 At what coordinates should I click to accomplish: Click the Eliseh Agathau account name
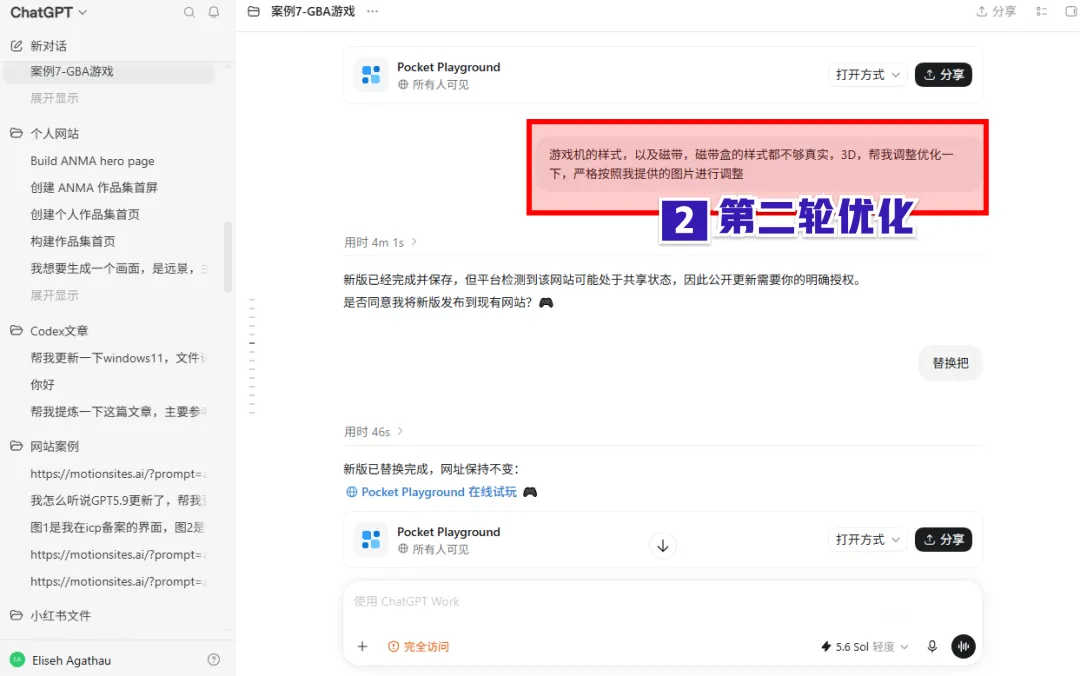click(x=72, y=660)
